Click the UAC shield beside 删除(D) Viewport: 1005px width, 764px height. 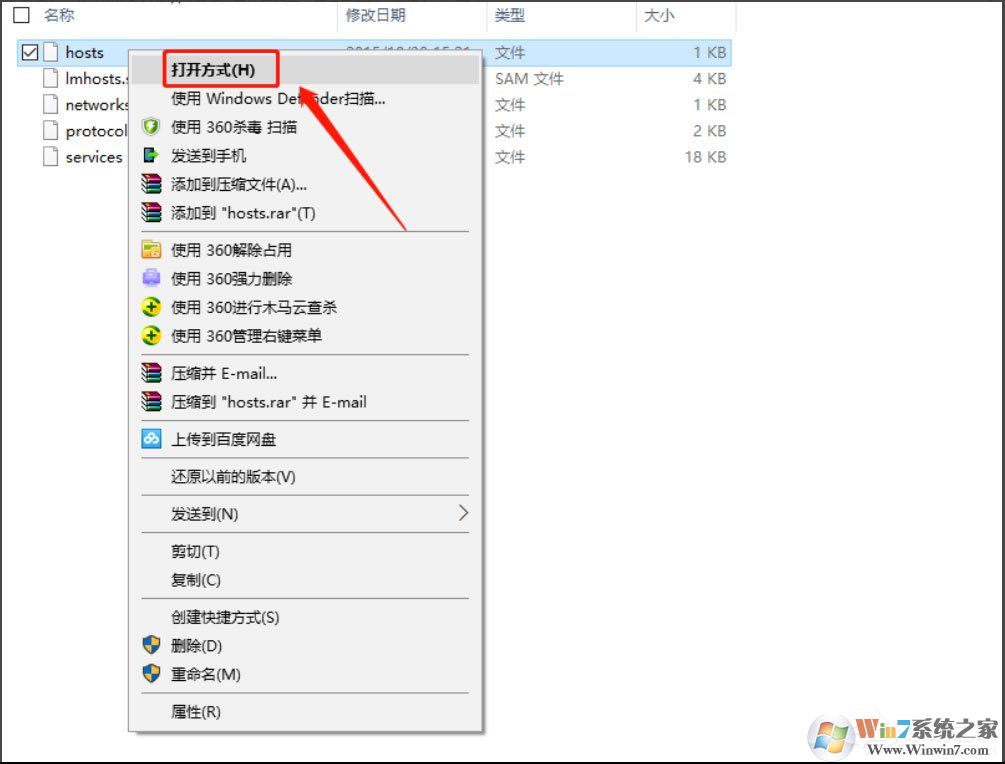tap(151, 645)
